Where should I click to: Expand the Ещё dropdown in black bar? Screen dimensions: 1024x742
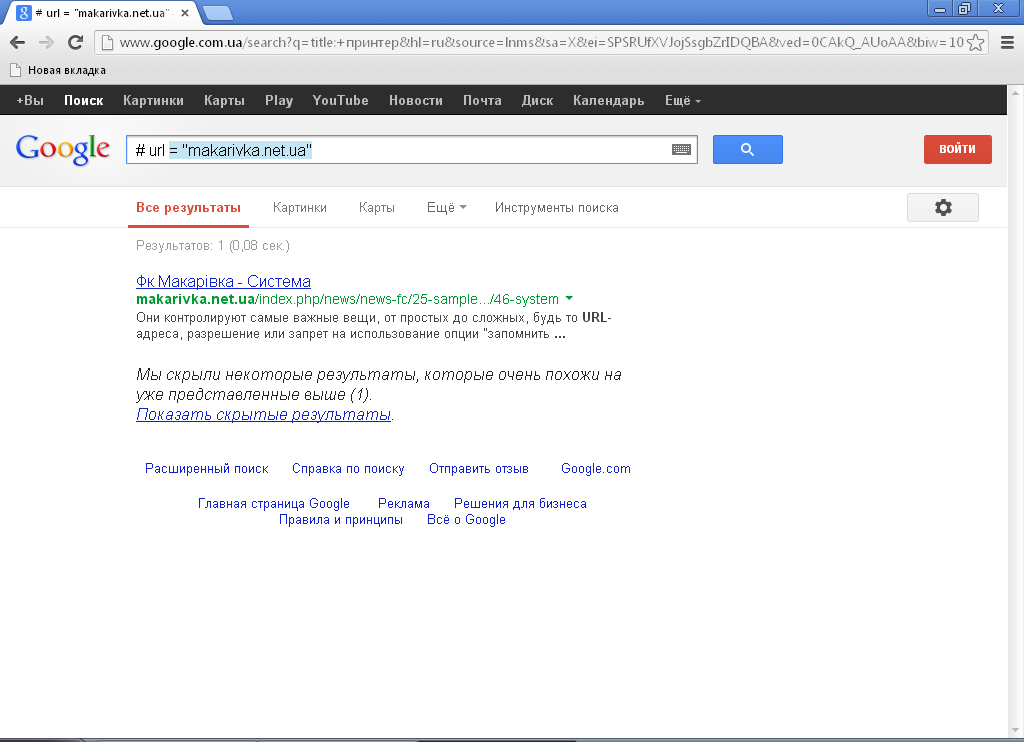coord(682,101)
